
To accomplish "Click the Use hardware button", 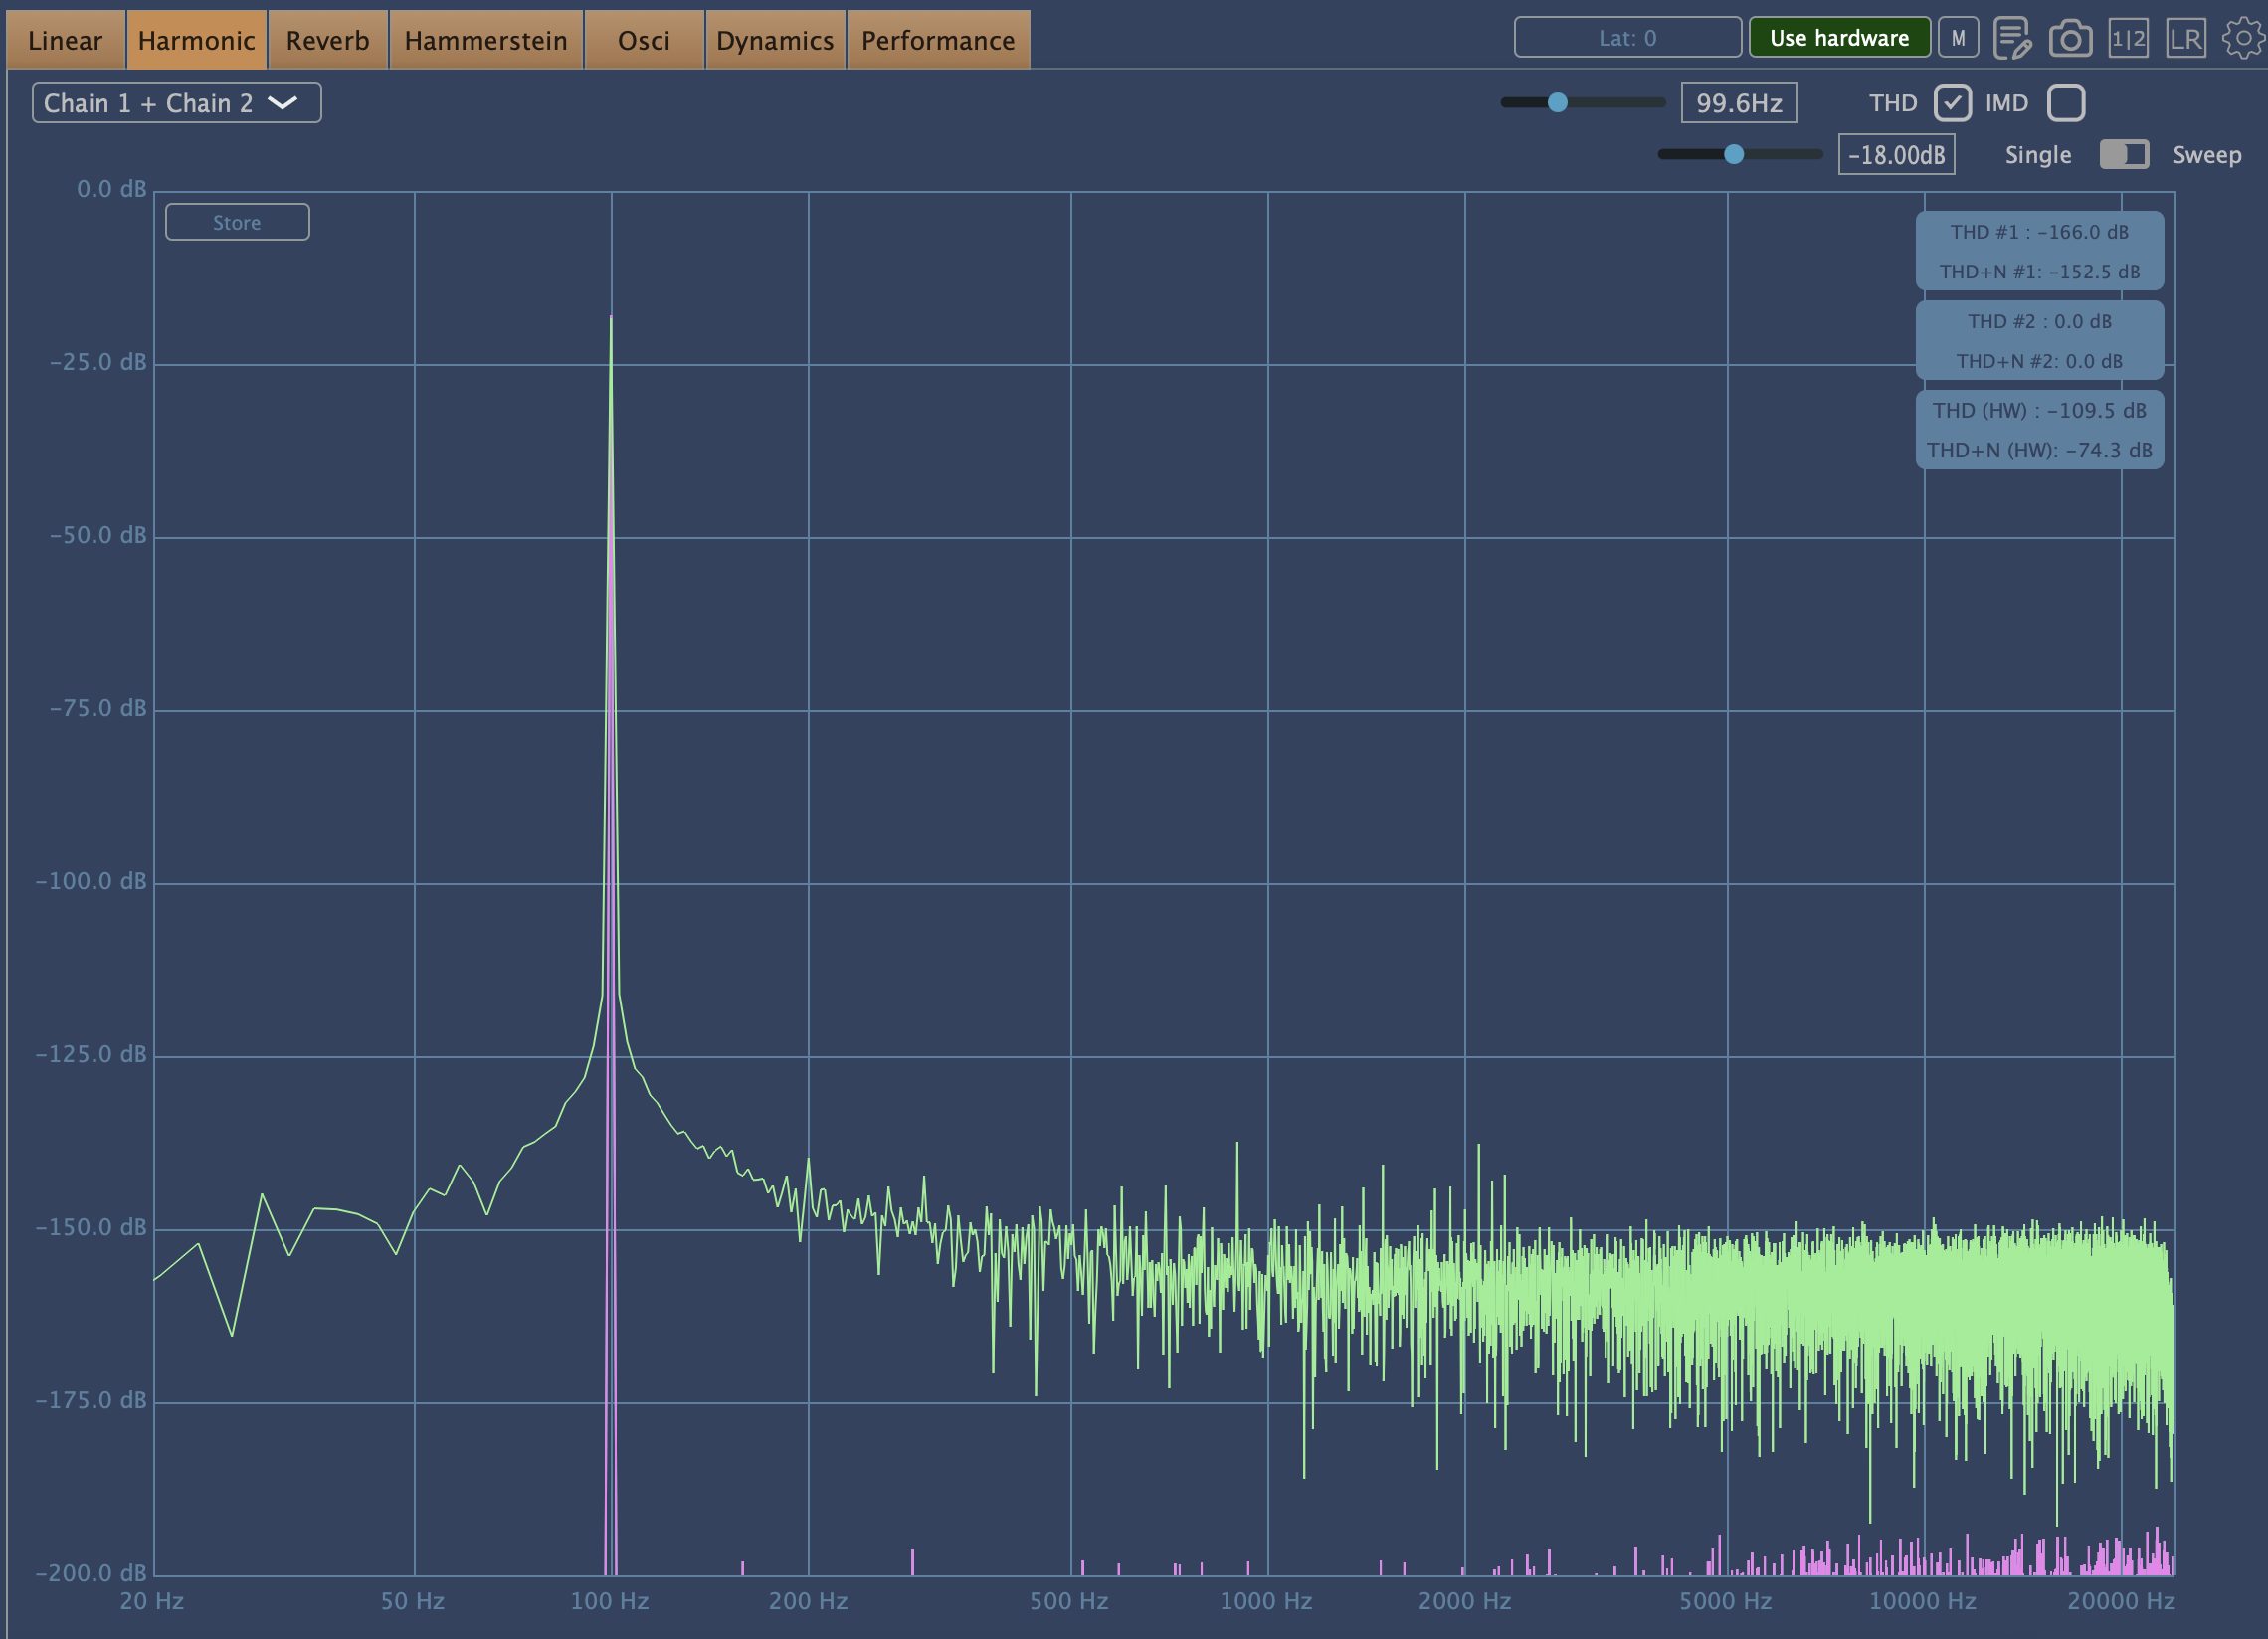I will tap(1839, 38).
